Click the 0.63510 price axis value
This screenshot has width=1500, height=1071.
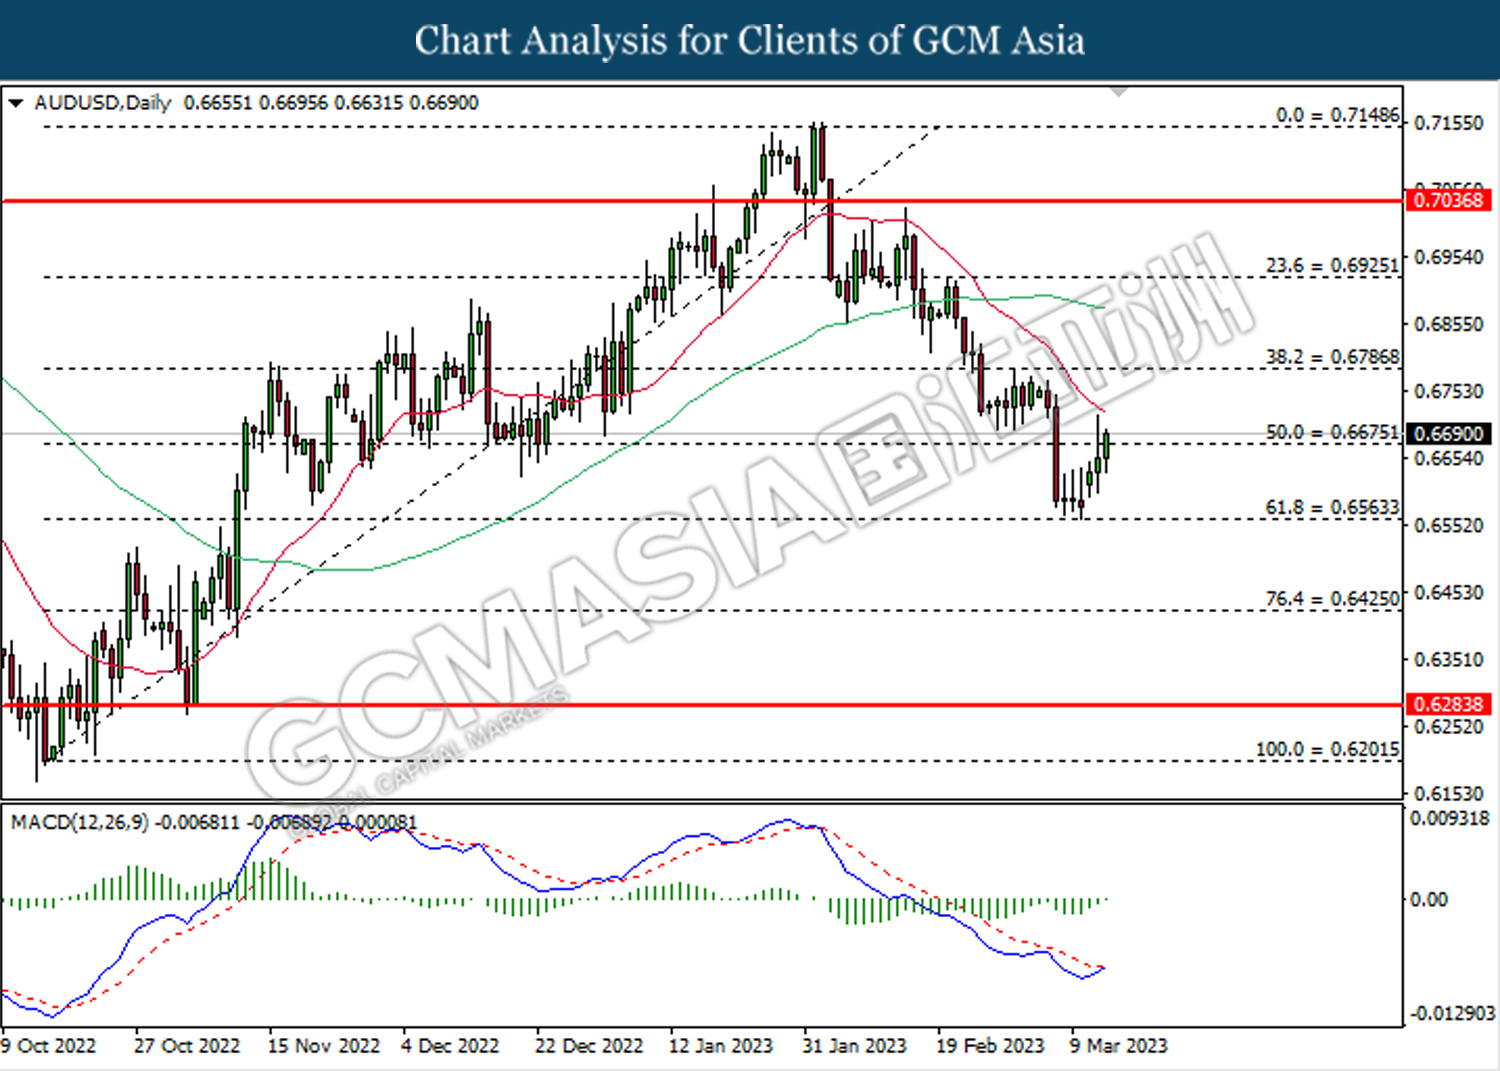[1449, 659]
